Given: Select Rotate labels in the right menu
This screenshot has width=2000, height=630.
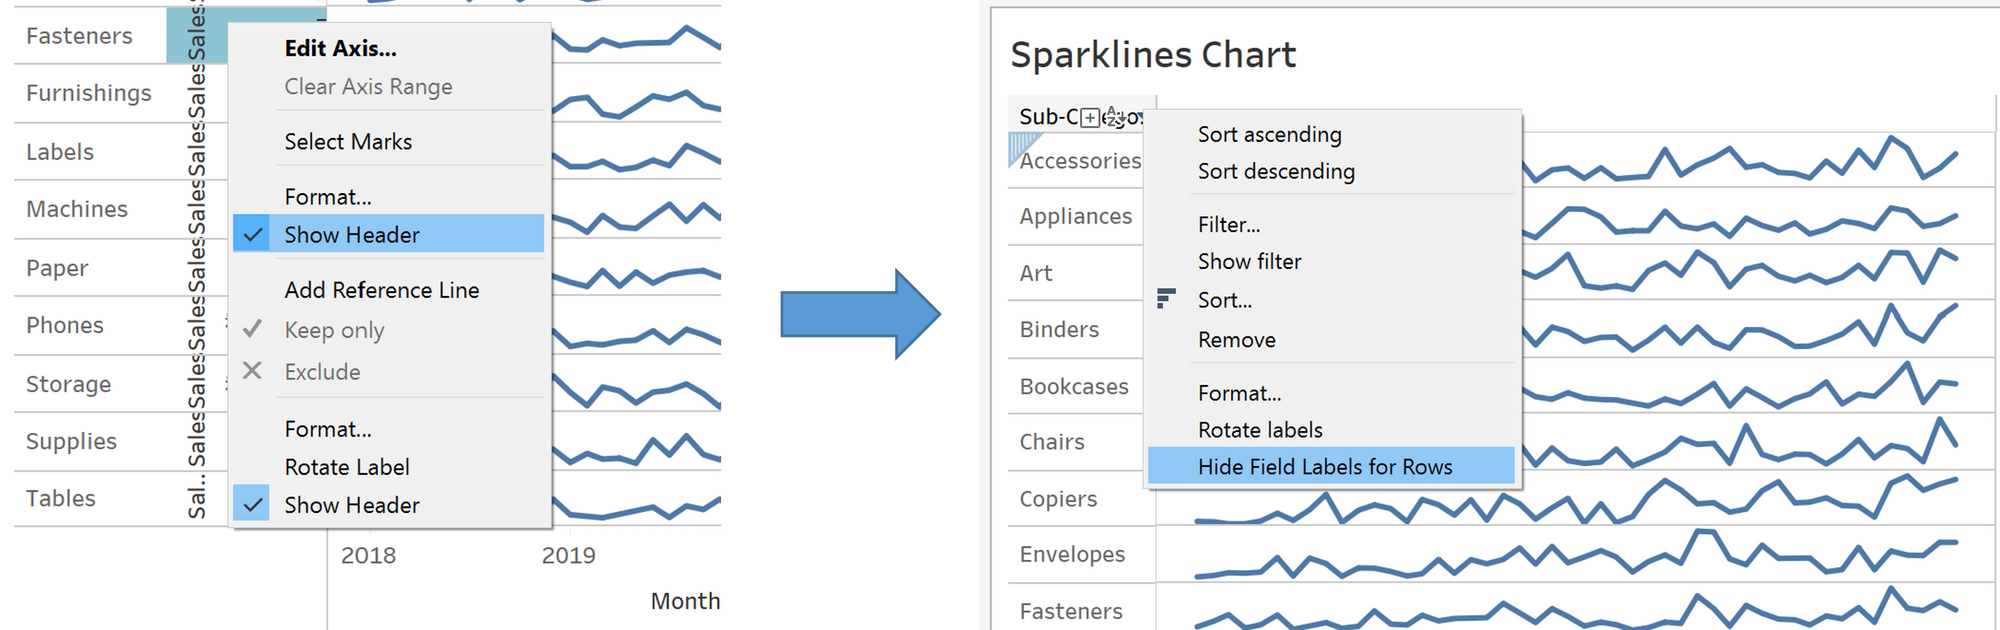Looking at the screenshot, I should pyautogui.click(x=1260, y=430).
